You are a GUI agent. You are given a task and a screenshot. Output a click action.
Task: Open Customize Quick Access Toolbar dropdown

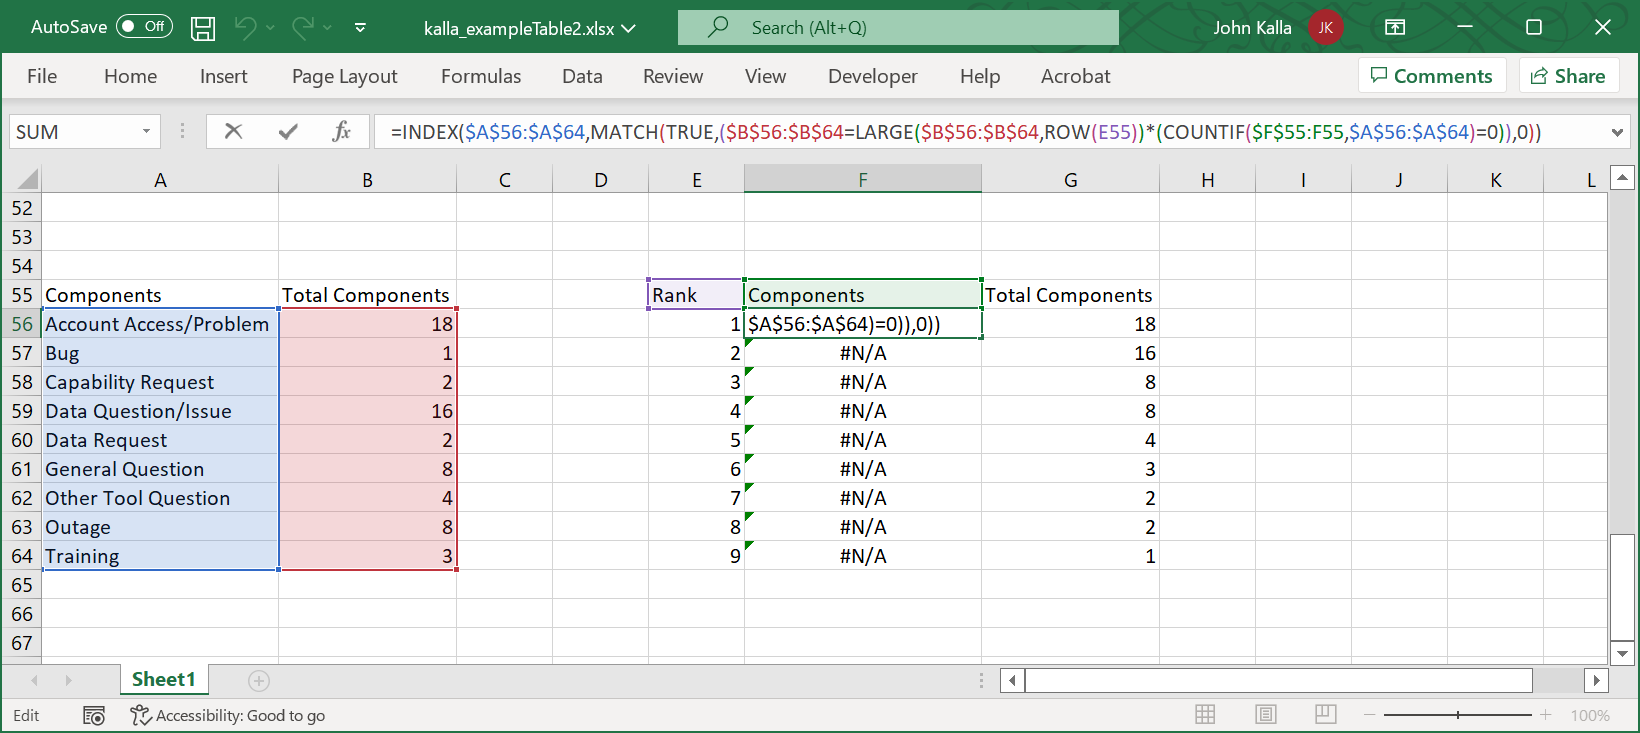[x=360, y=28]
